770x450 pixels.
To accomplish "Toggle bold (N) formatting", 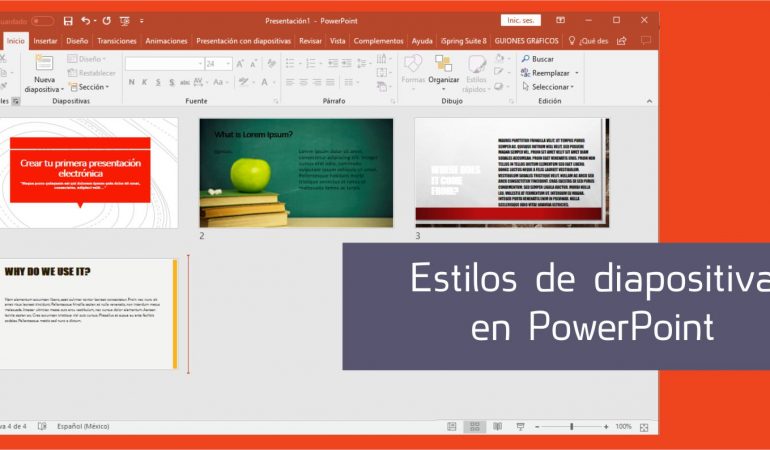I will point(131,82).
